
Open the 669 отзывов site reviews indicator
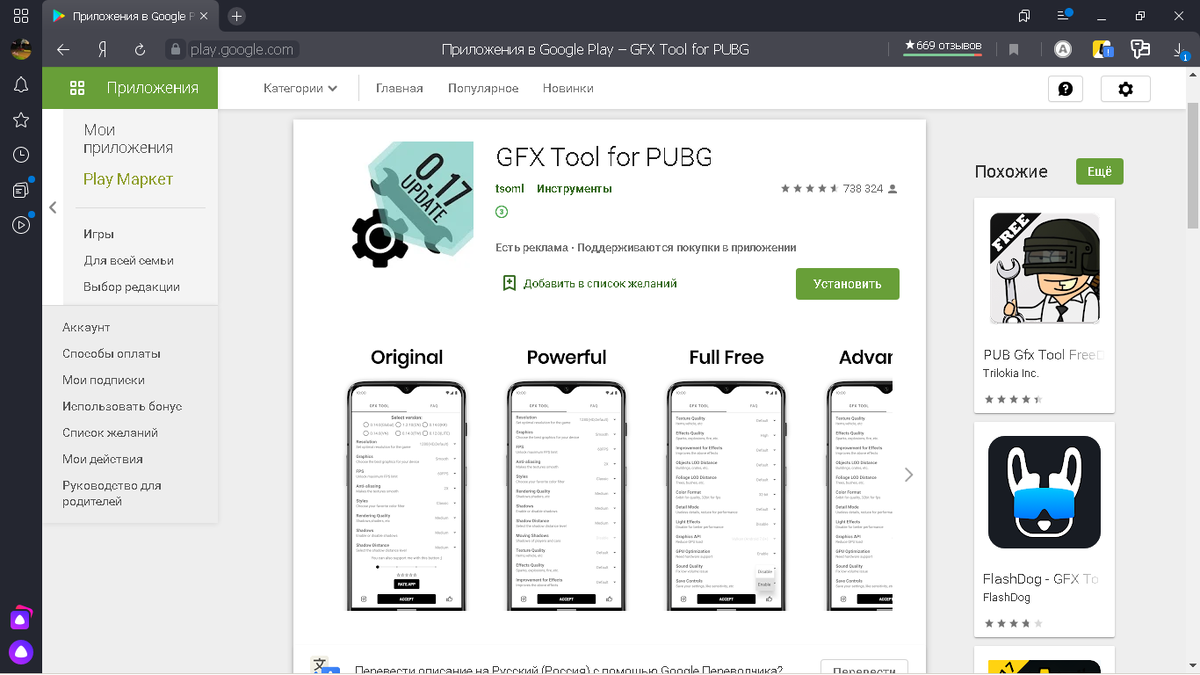943,47
